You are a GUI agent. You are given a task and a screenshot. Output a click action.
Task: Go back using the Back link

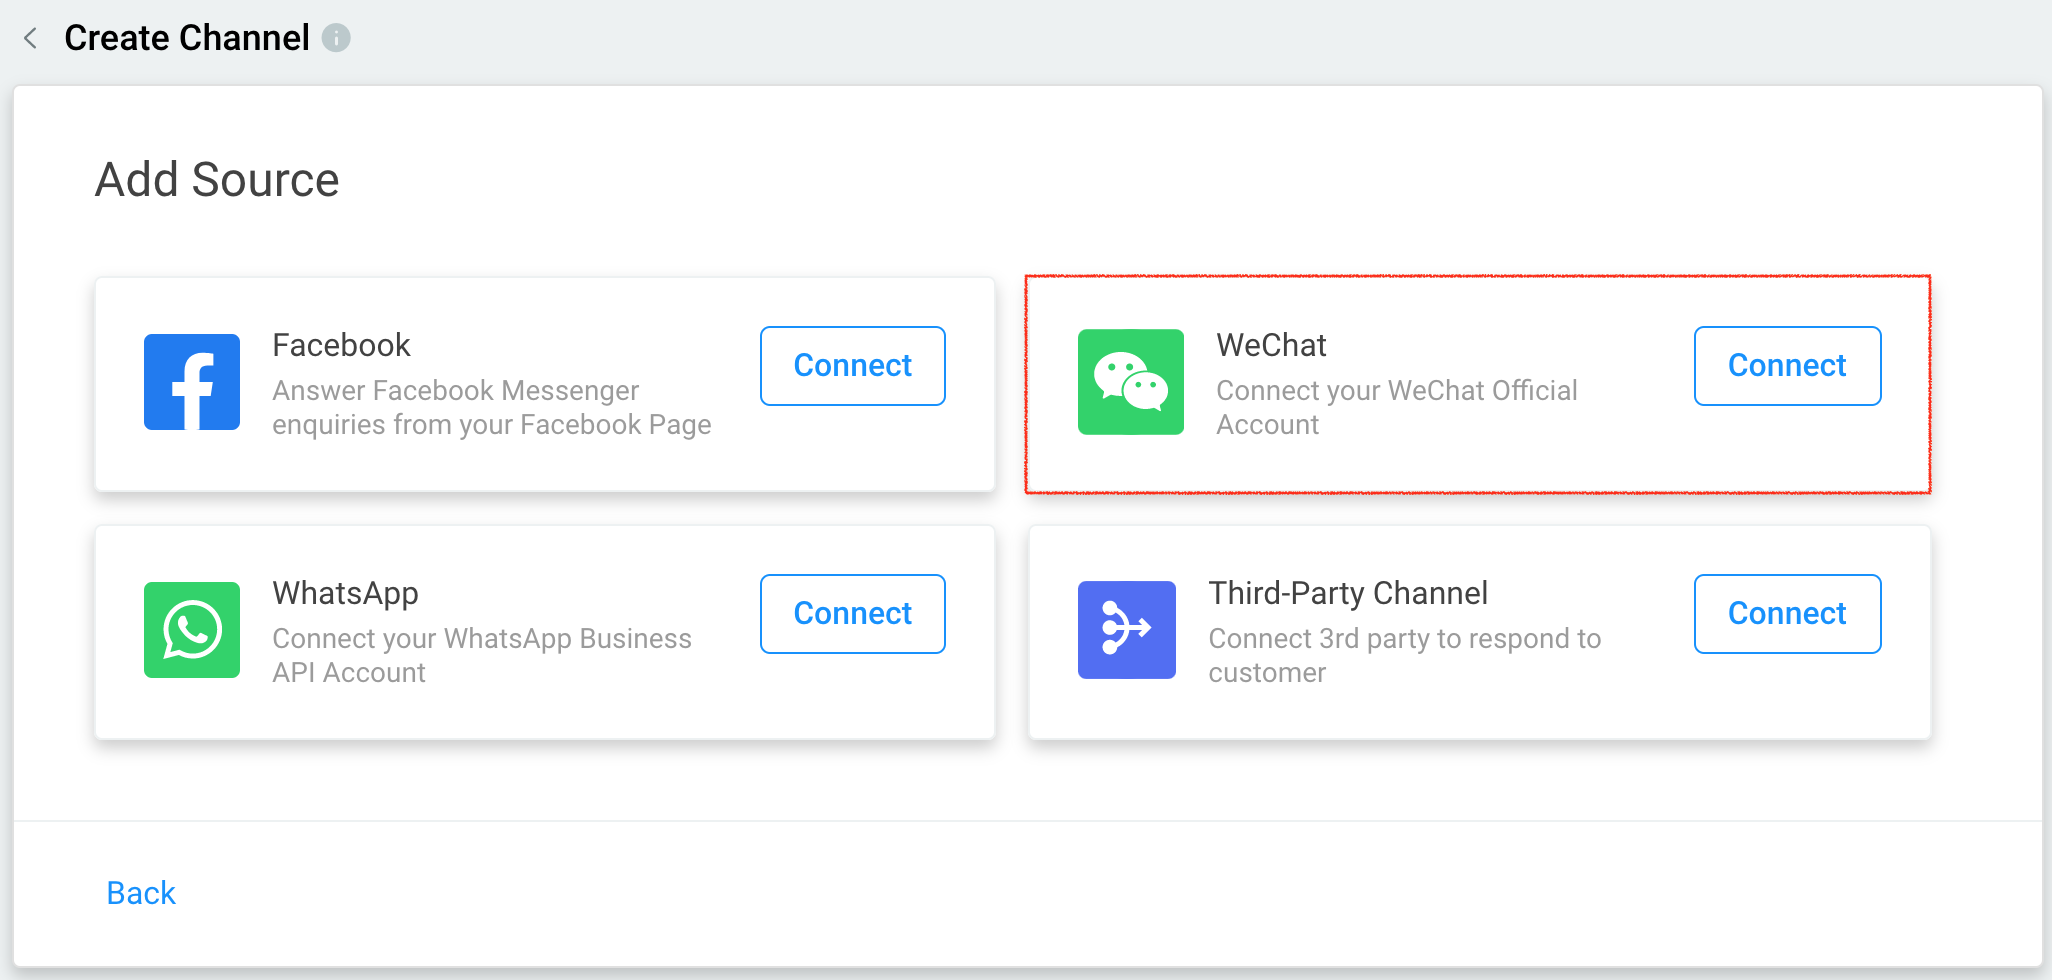pyautogui.click(x=141, y=893)
